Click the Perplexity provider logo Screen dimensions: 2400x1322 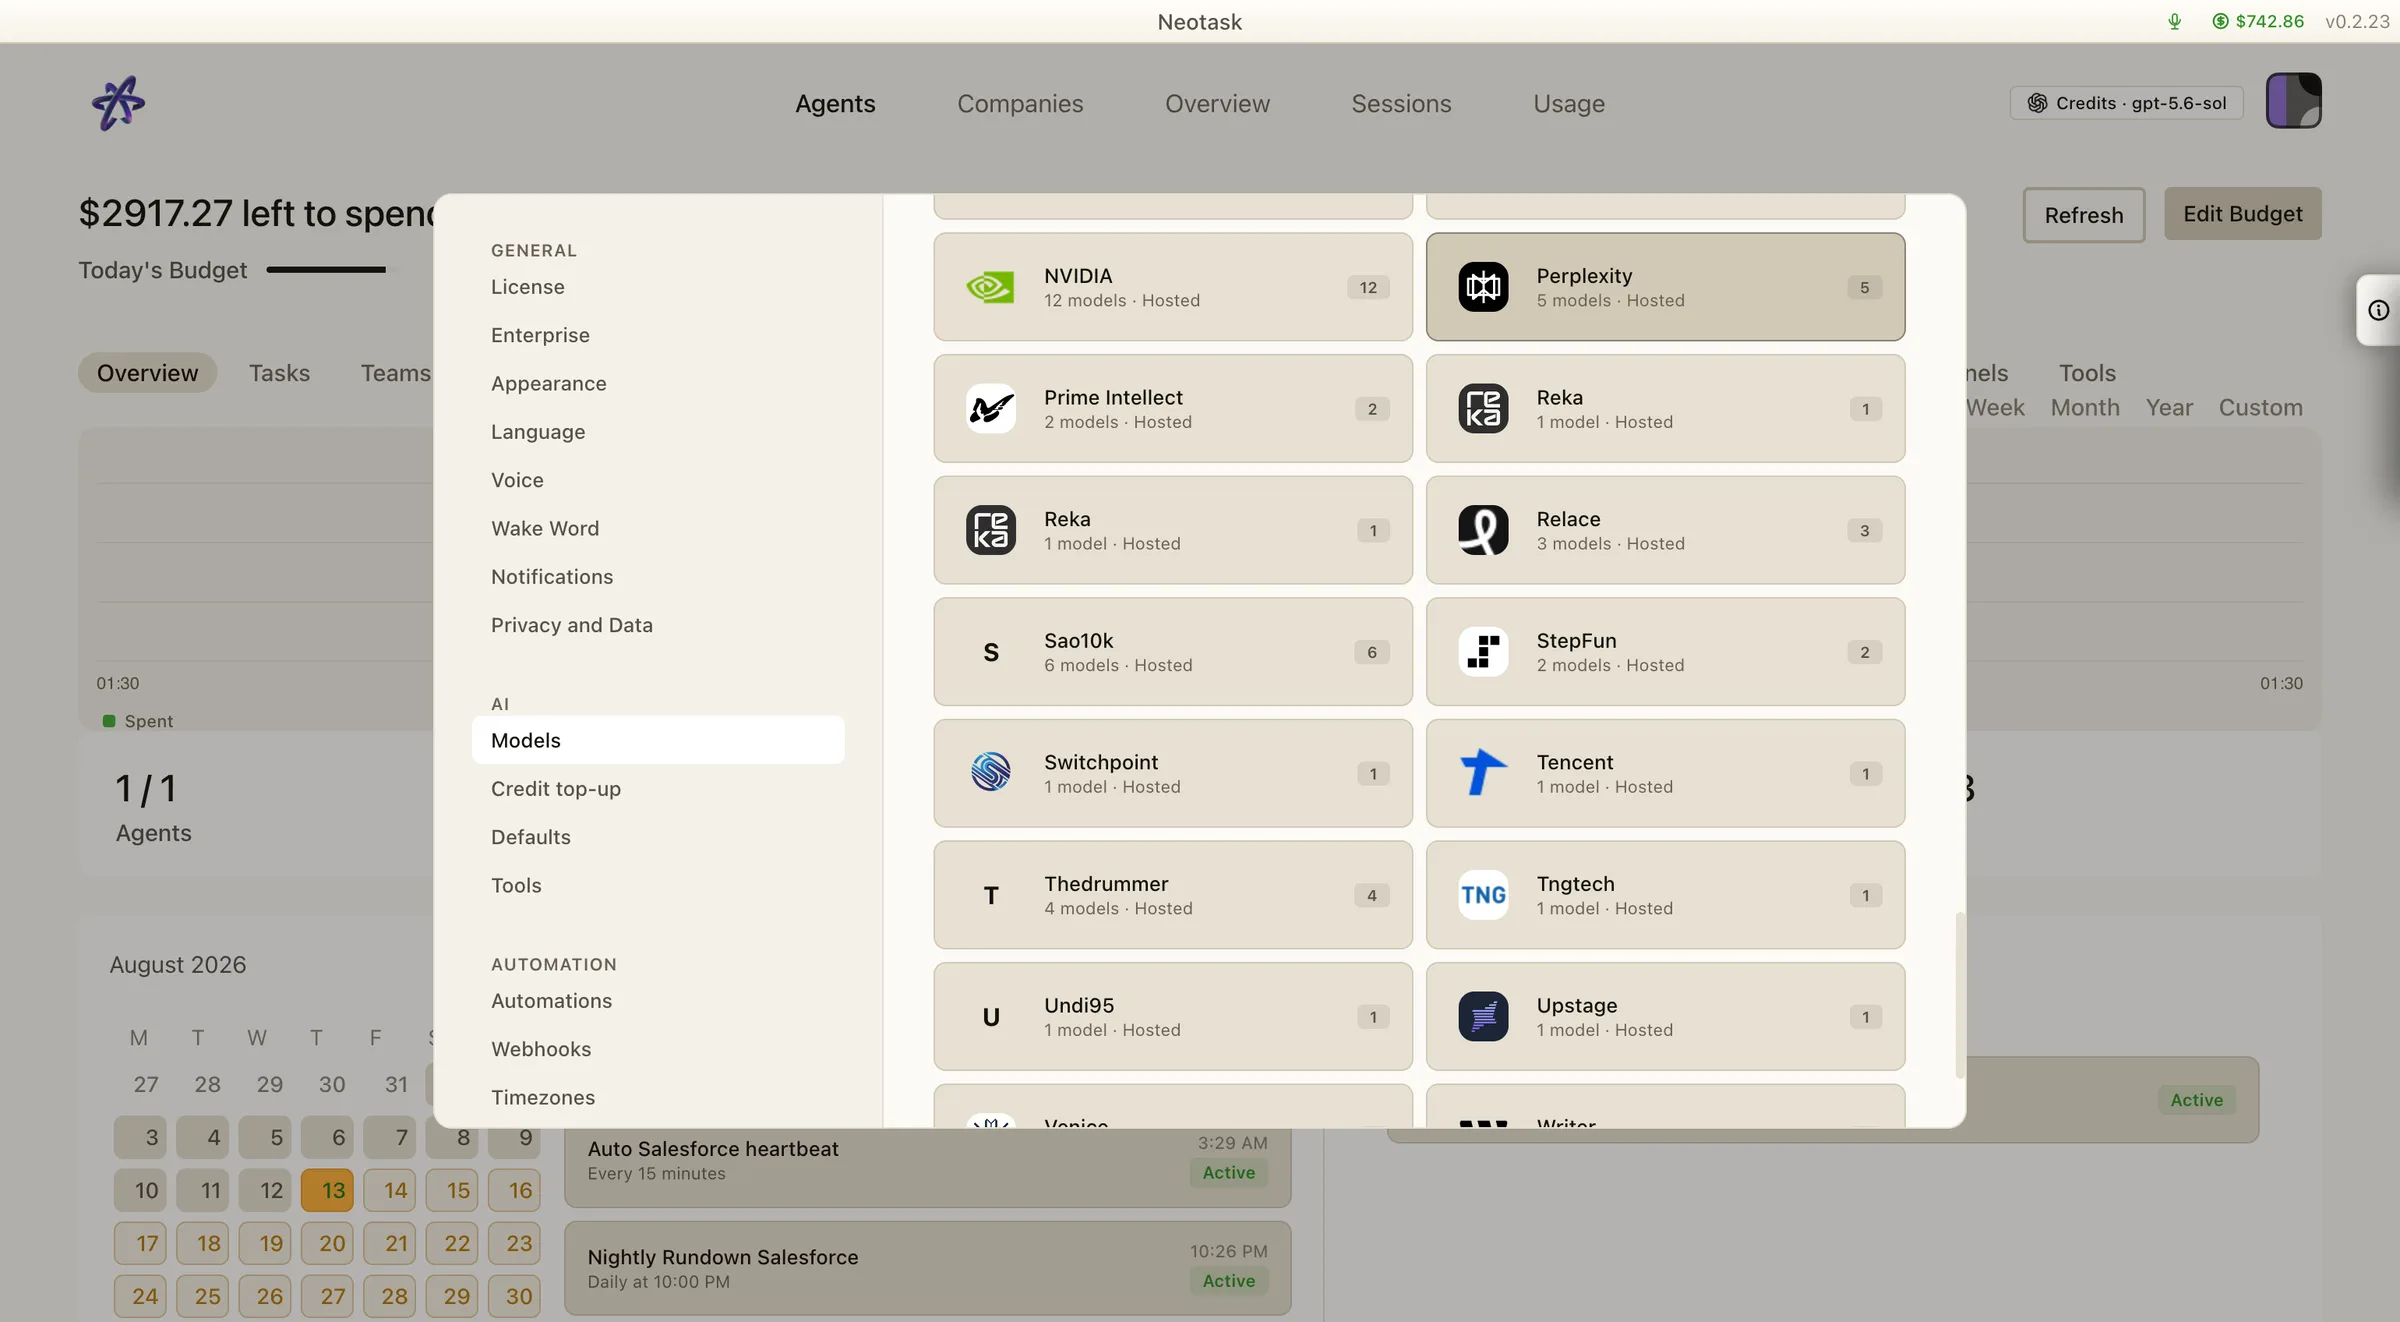(1483, 287)
